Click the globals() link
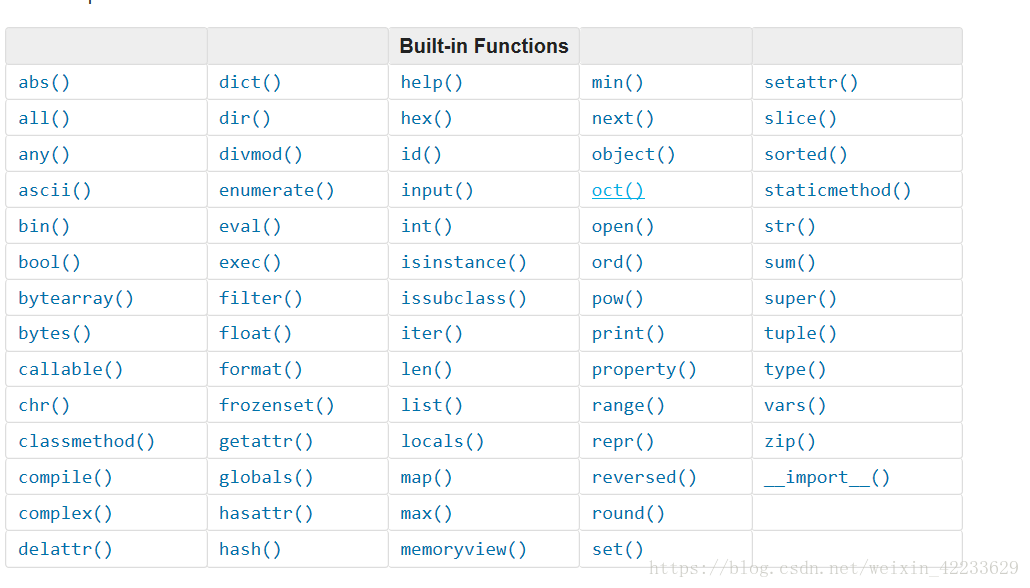Viewport: 1030px width, 588px height. 266,477
